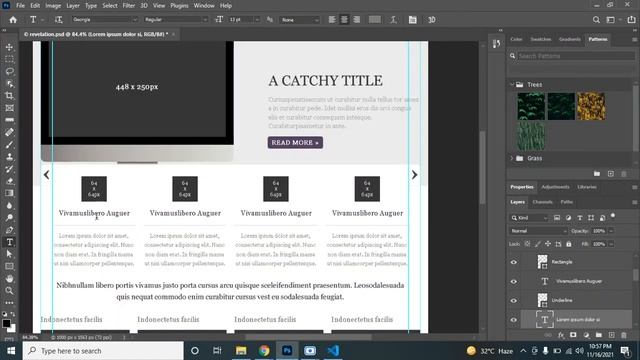
Task: Select the Path Selection tool
Action: coord(9,254)
